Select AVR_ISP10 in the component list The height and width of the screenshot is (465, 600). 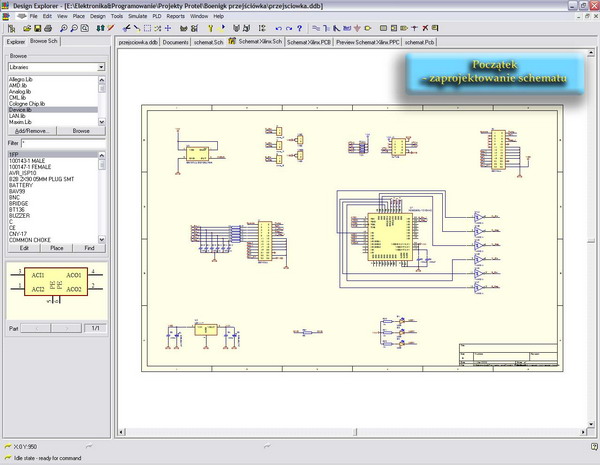pyautogui.click(x=53, y=173)
